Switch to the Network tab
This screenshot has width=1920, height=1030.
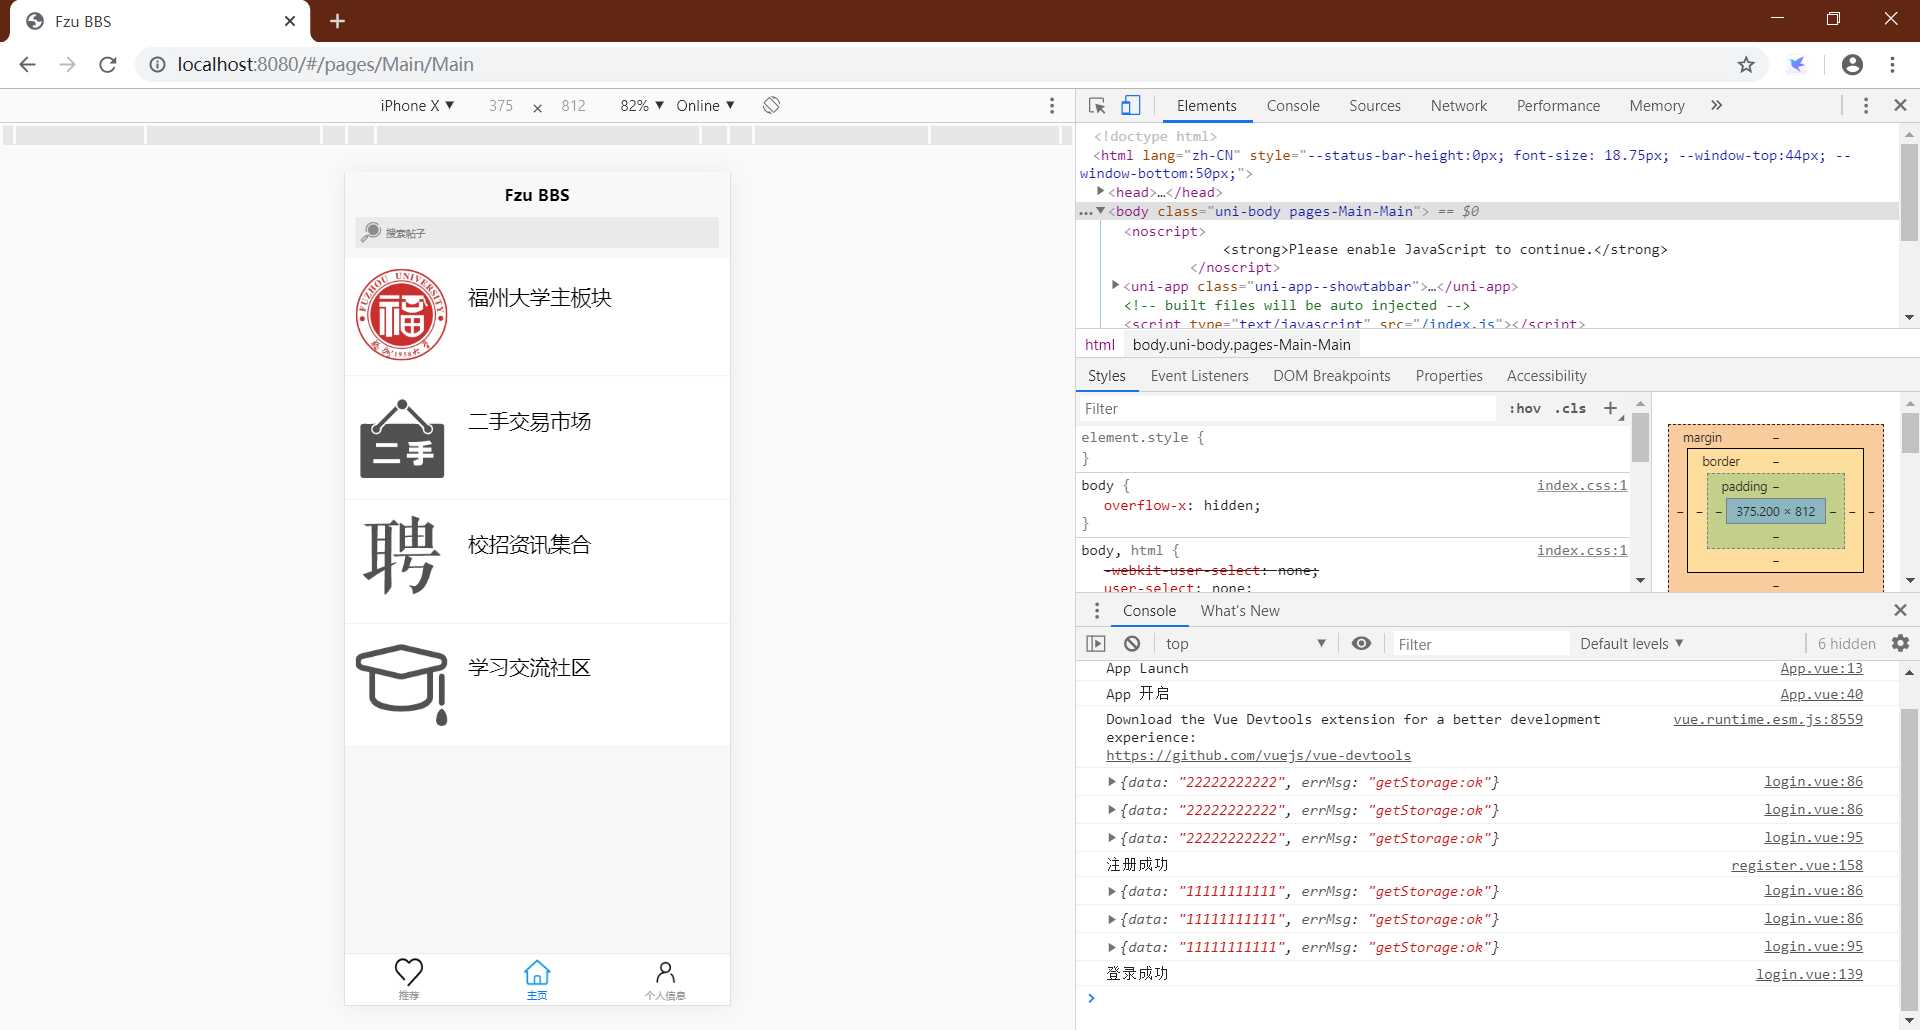(x=1458, y=105)
